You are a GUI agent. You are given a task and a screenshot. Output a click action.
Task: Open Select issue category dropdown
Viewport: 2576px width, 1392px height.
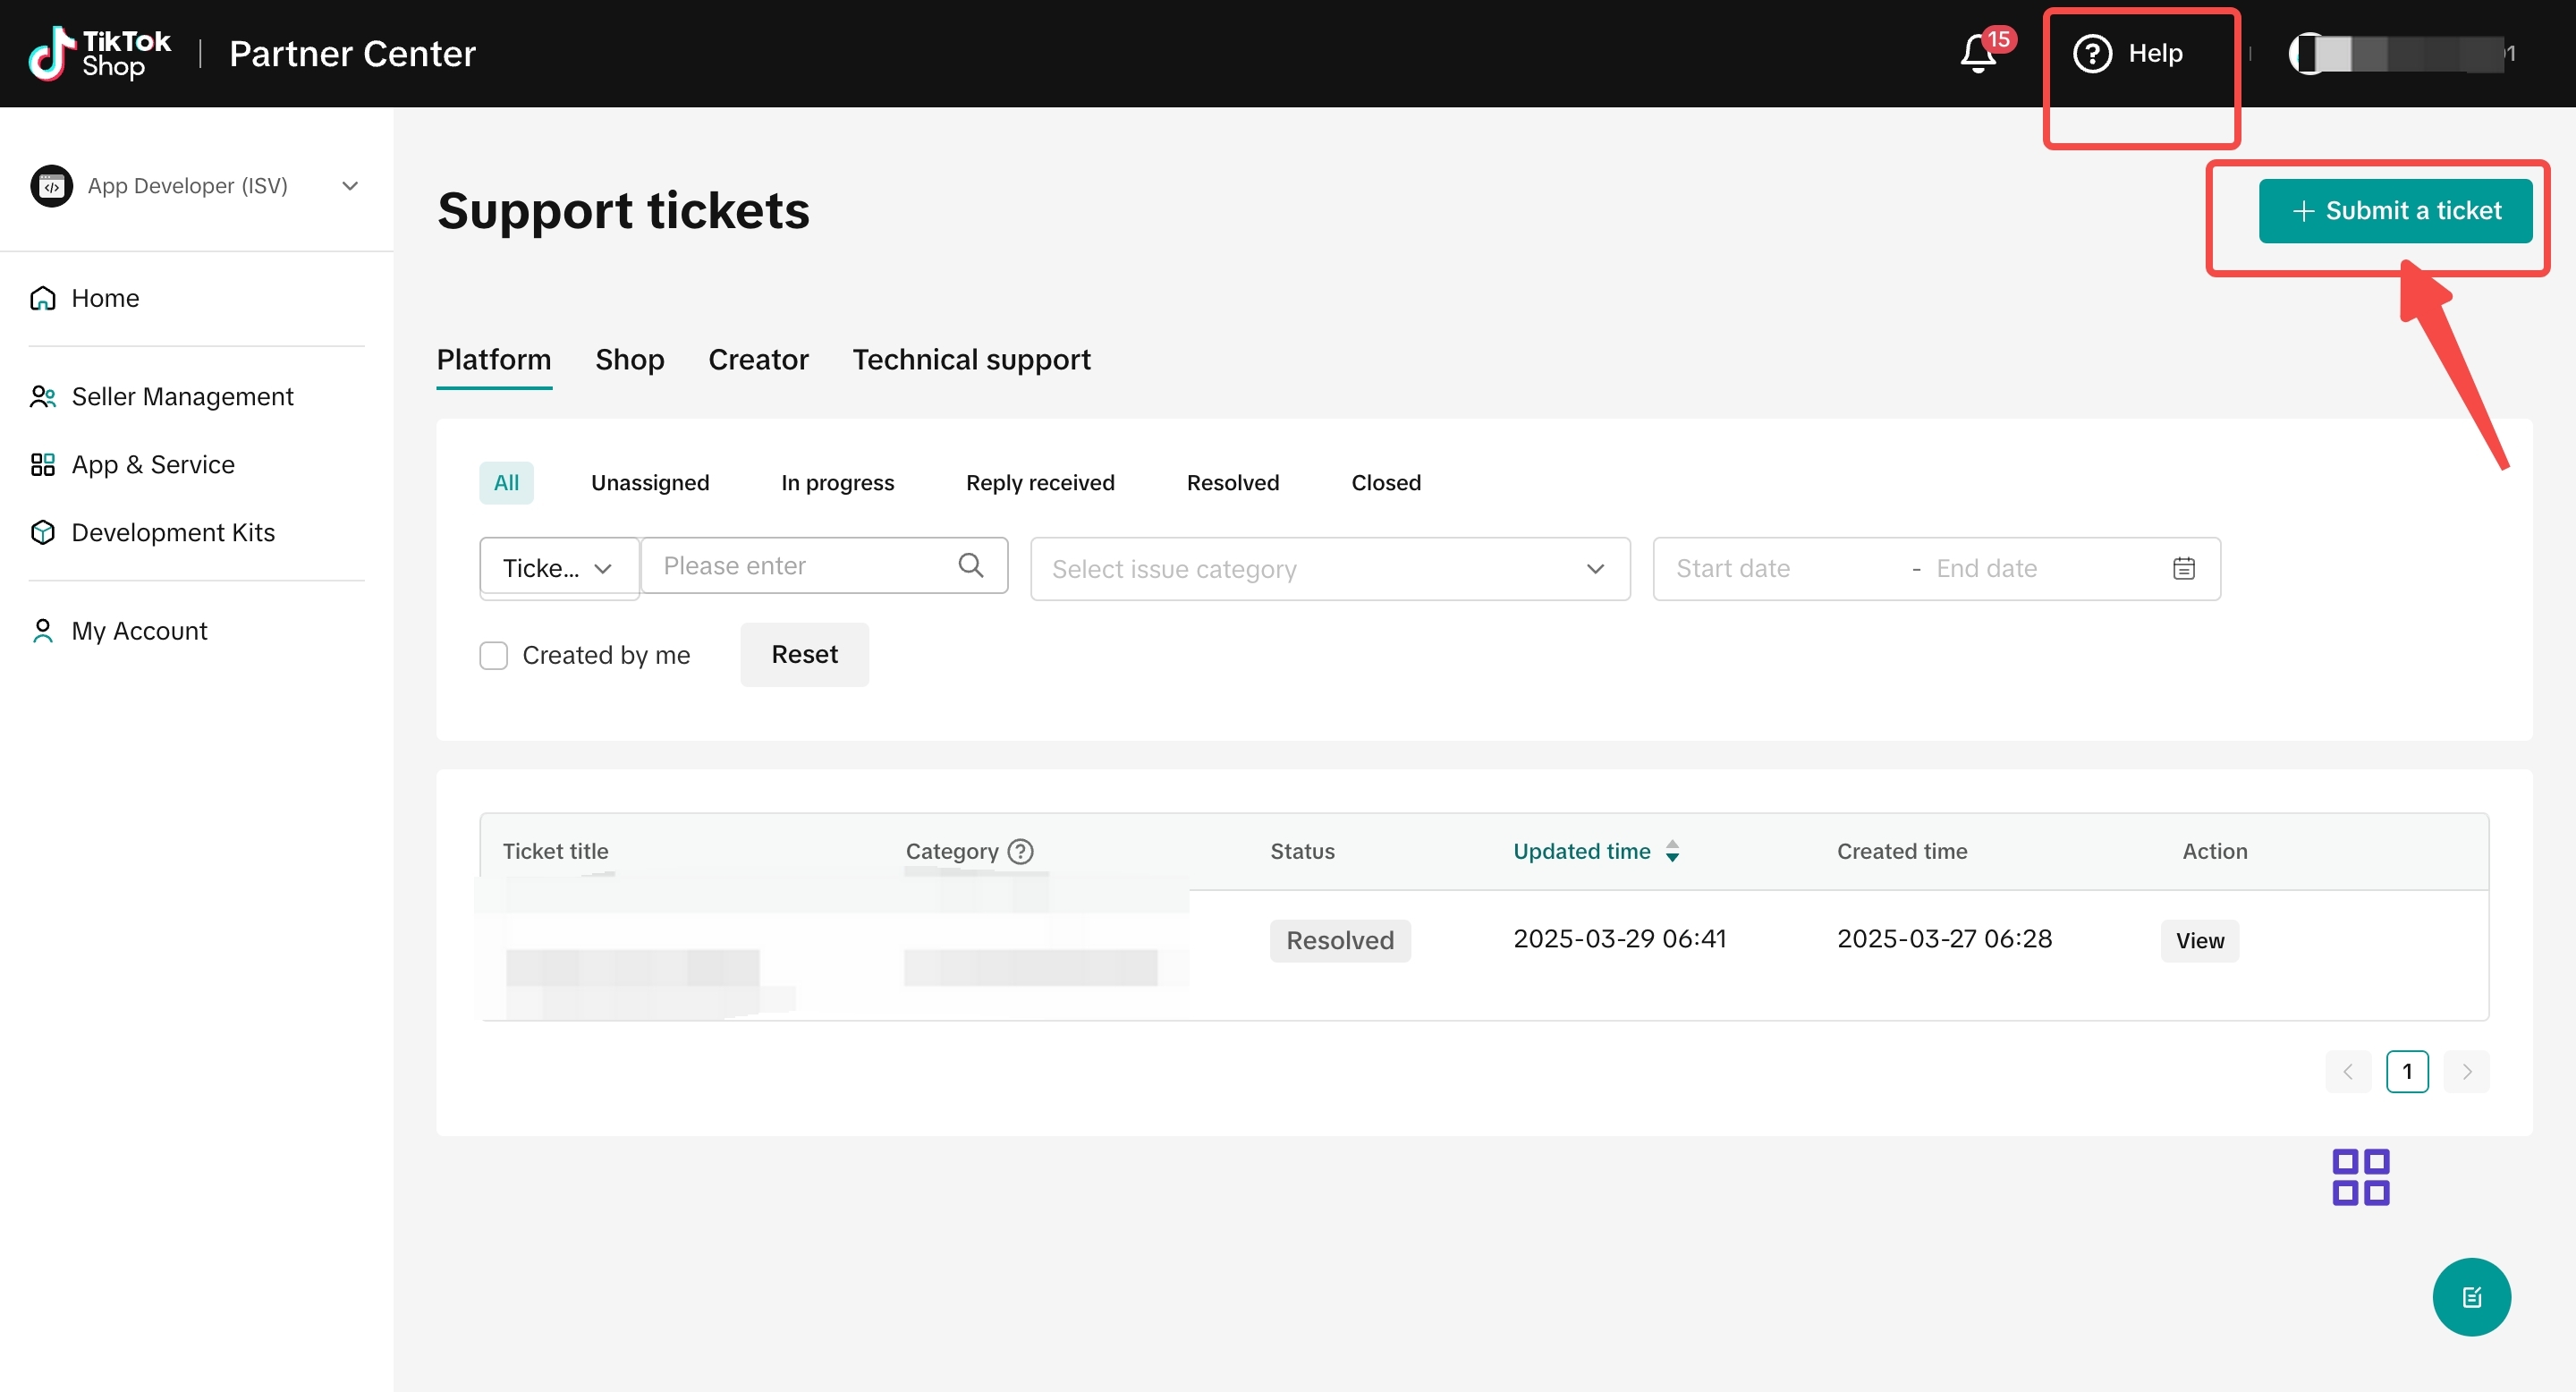(1330, 569)
